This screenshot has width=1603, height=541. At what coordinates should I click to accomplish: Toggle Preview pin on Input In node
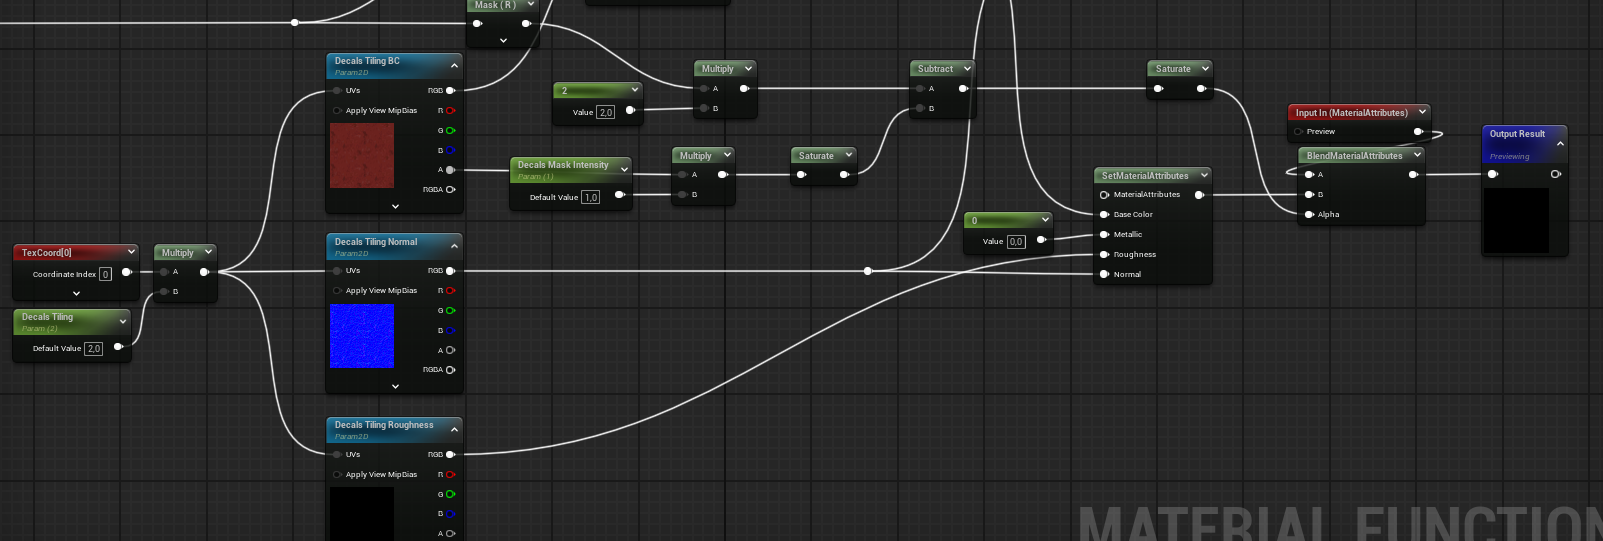tap(1298, 132)
